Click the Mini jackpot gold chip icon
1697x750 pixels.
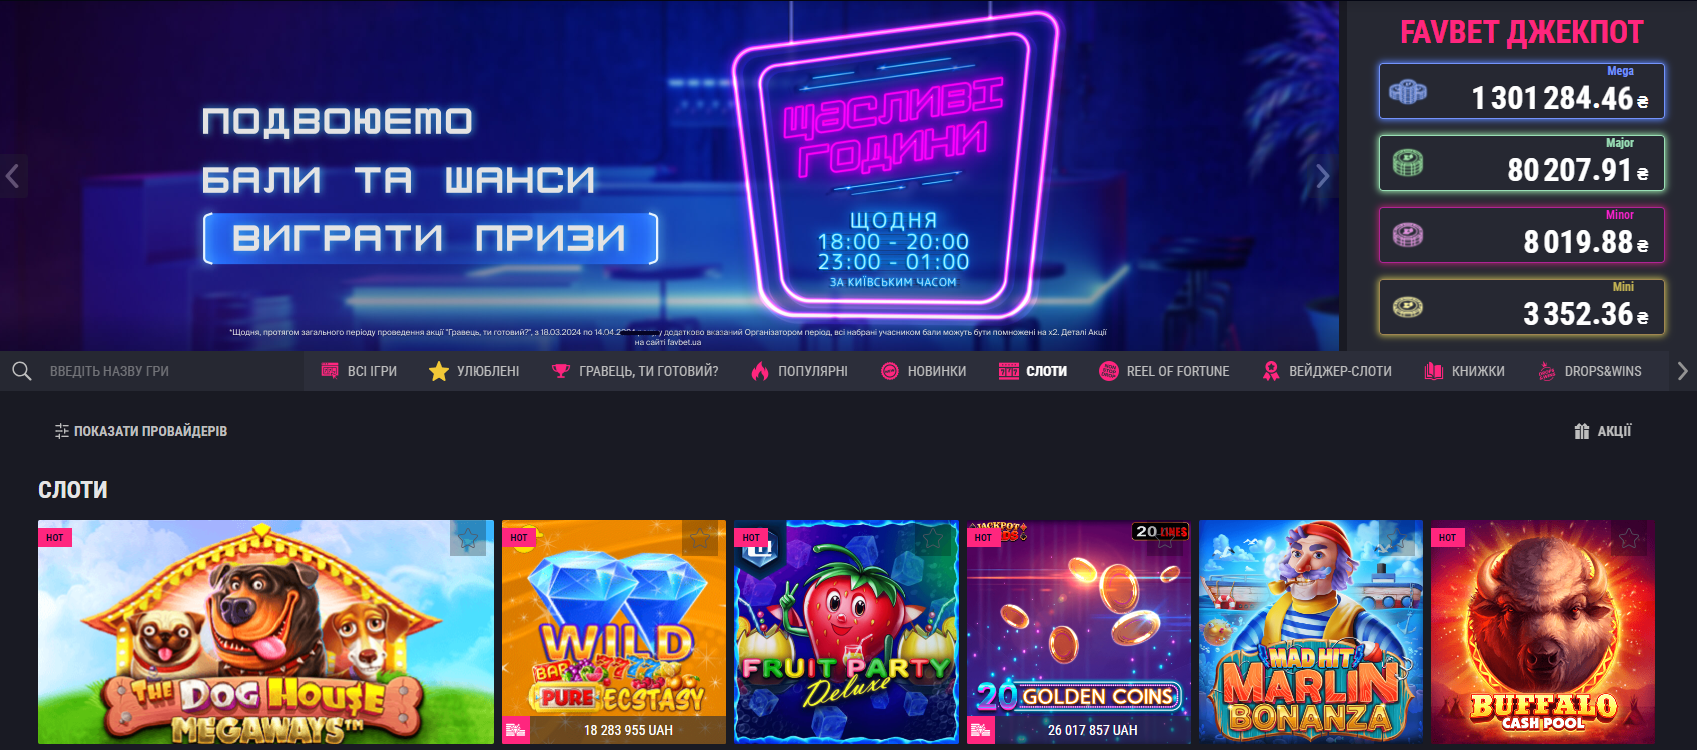coord(1408,308)
